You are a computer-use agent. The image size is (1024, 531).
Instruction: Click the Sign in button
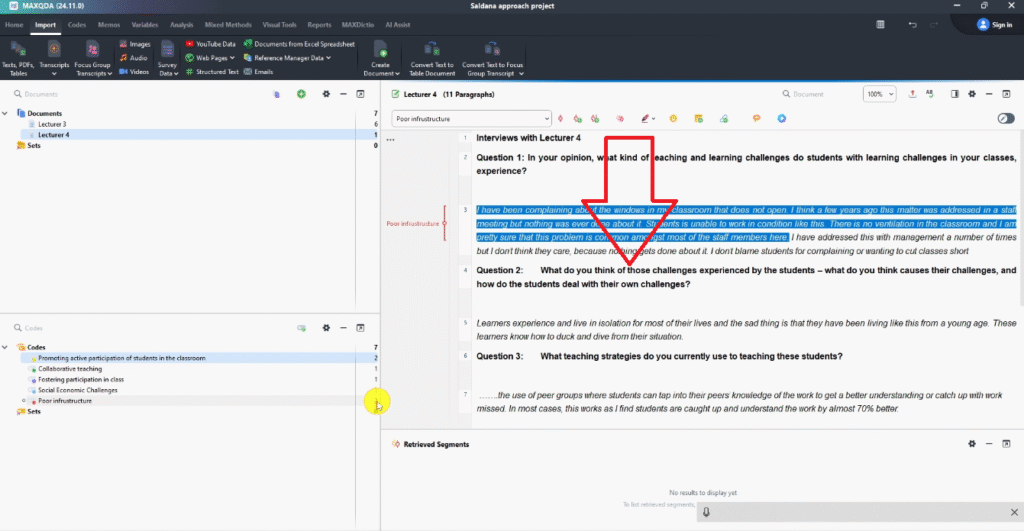(x=994, y=24)
